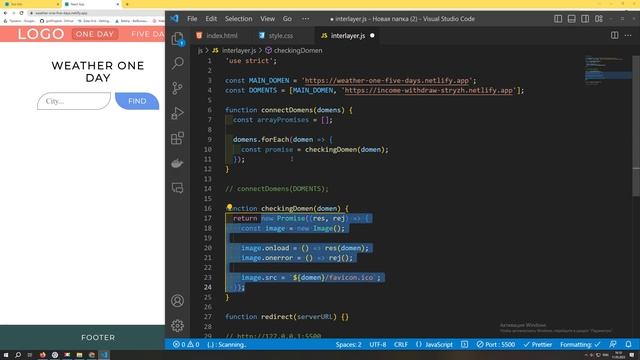The height and width of the screenshot is (360, 640).
Task: Open the Source Control view
Action: point(178,88)
